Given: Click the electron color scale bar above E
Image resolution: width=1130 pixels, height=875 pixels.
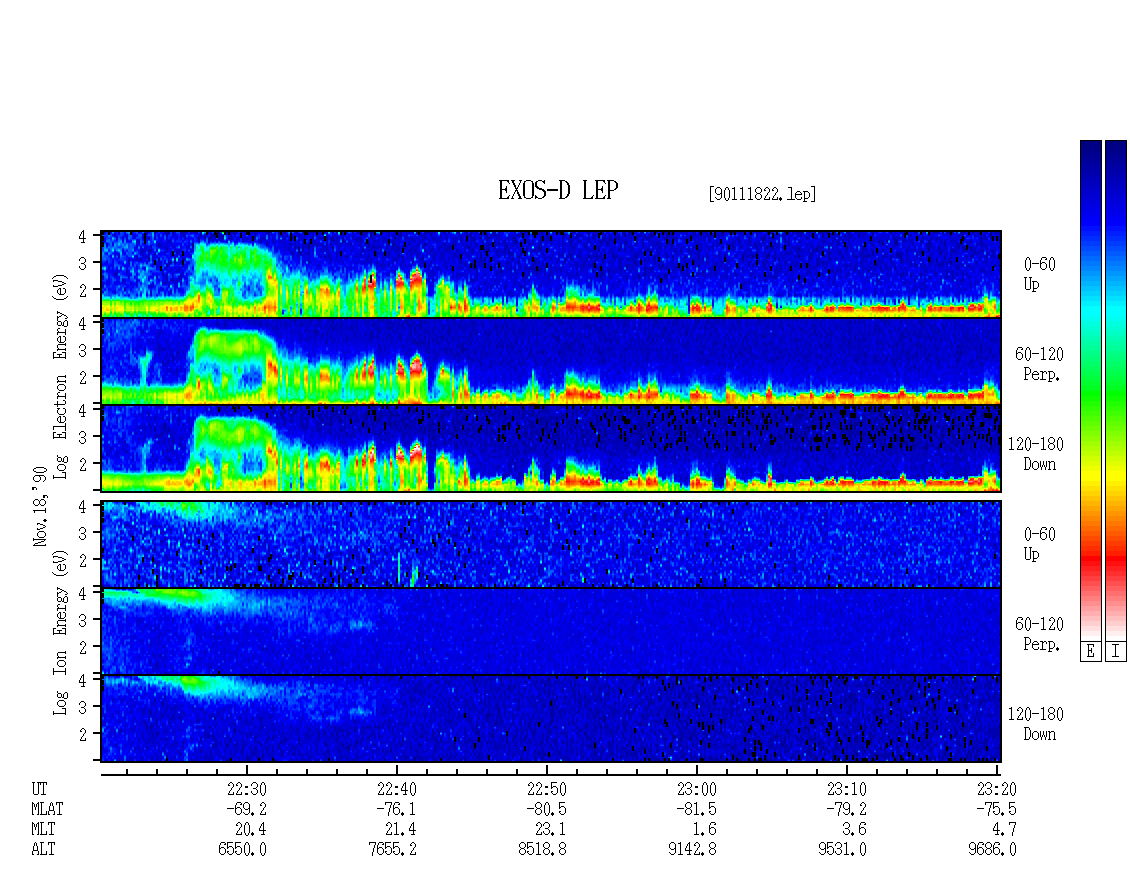Looking at the screenshot, I should [1090, 390].
